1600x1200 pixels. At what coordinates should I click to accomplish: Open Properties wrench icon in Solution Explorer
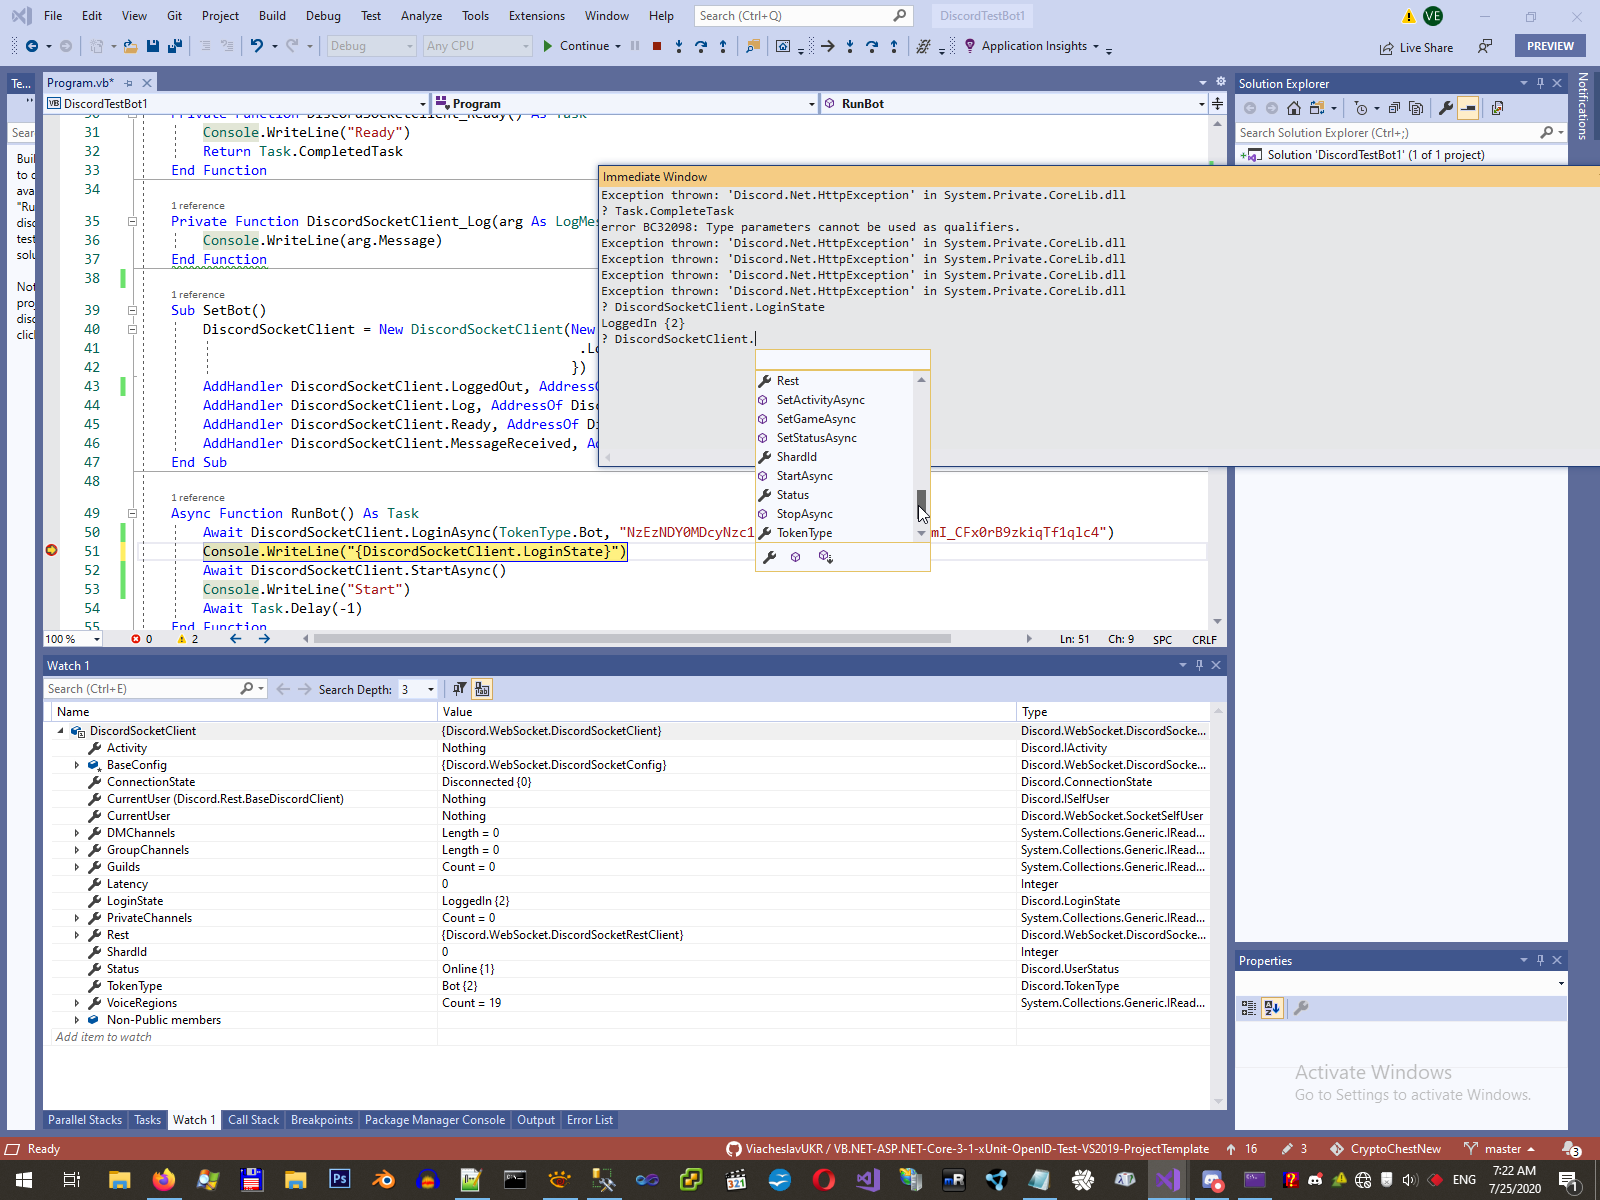tap(1445, 108)
